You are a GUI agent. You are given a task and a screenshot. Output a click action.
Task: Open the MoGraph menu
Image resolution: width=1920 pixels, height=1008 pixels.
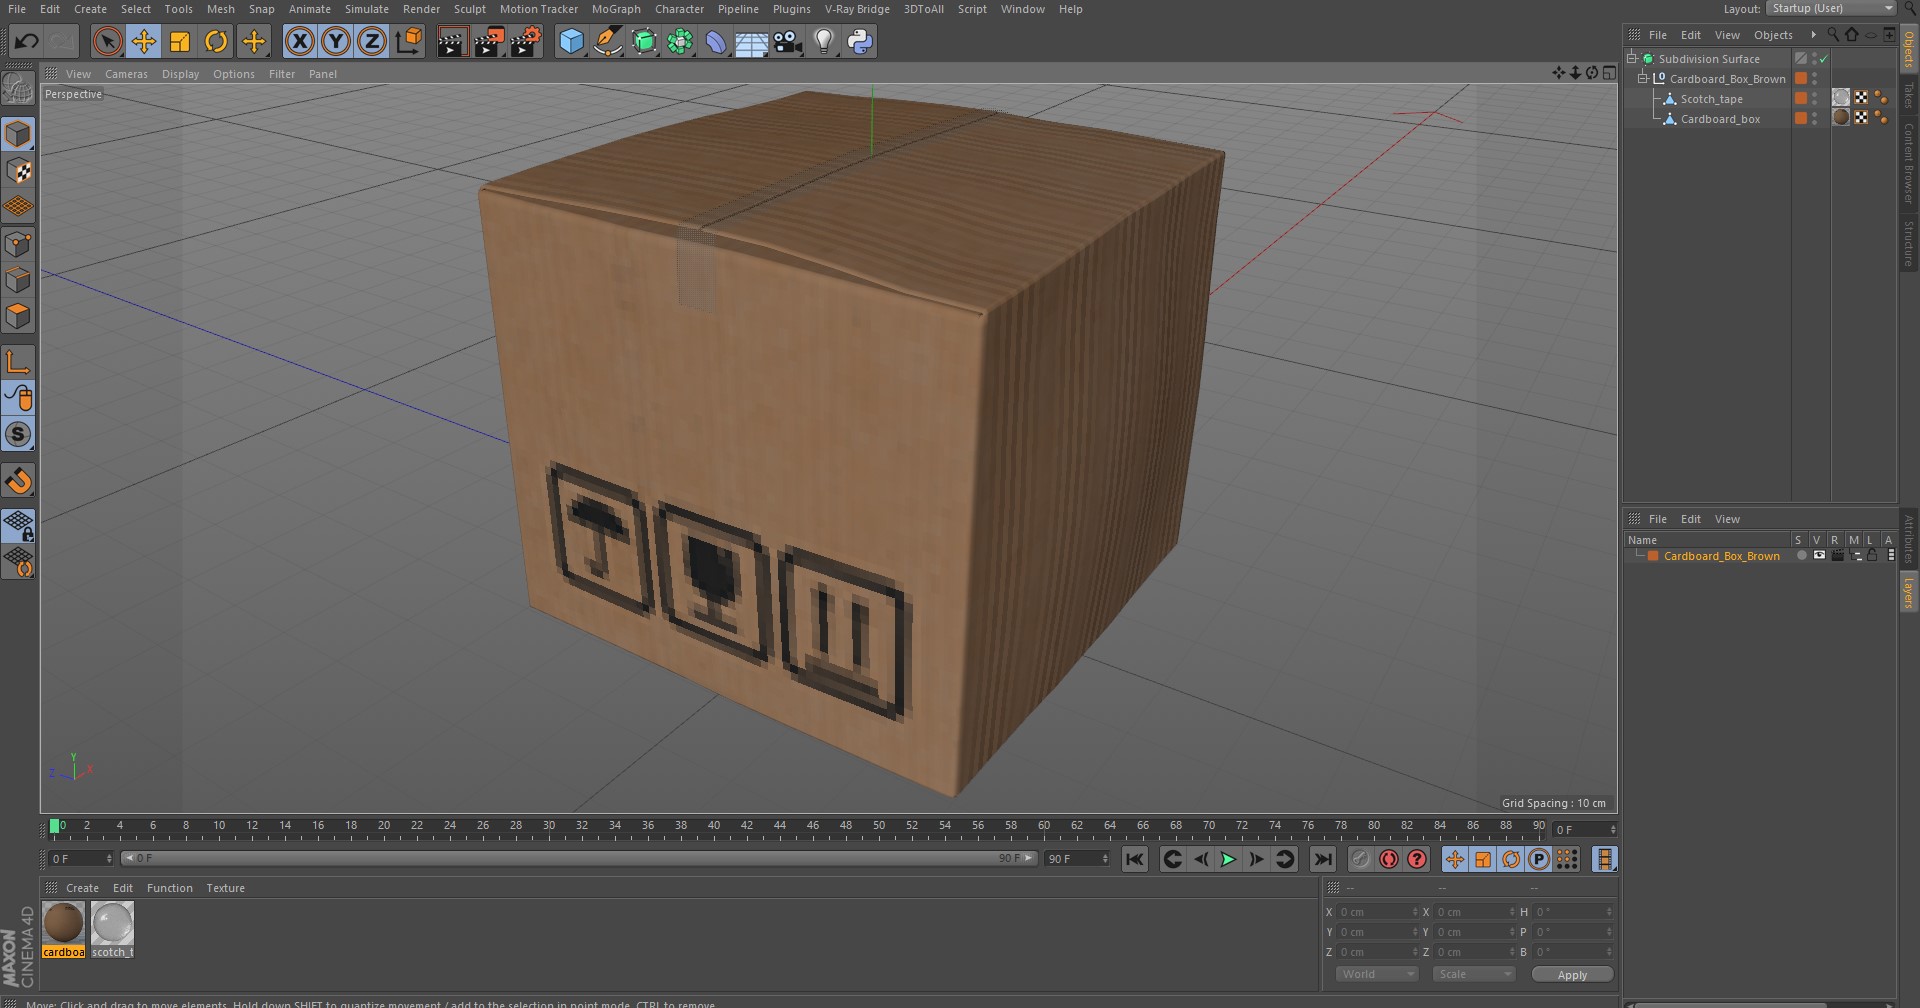tap(616, 9)
